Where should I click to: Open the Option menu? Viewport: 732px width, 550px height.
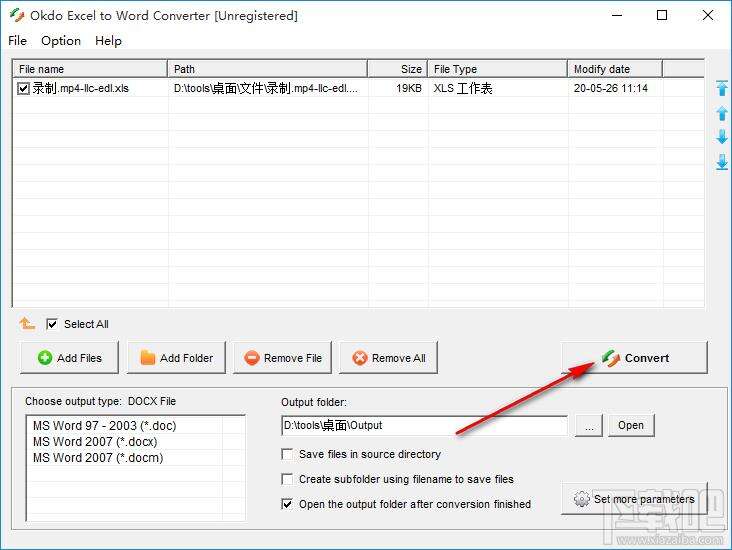61,41
